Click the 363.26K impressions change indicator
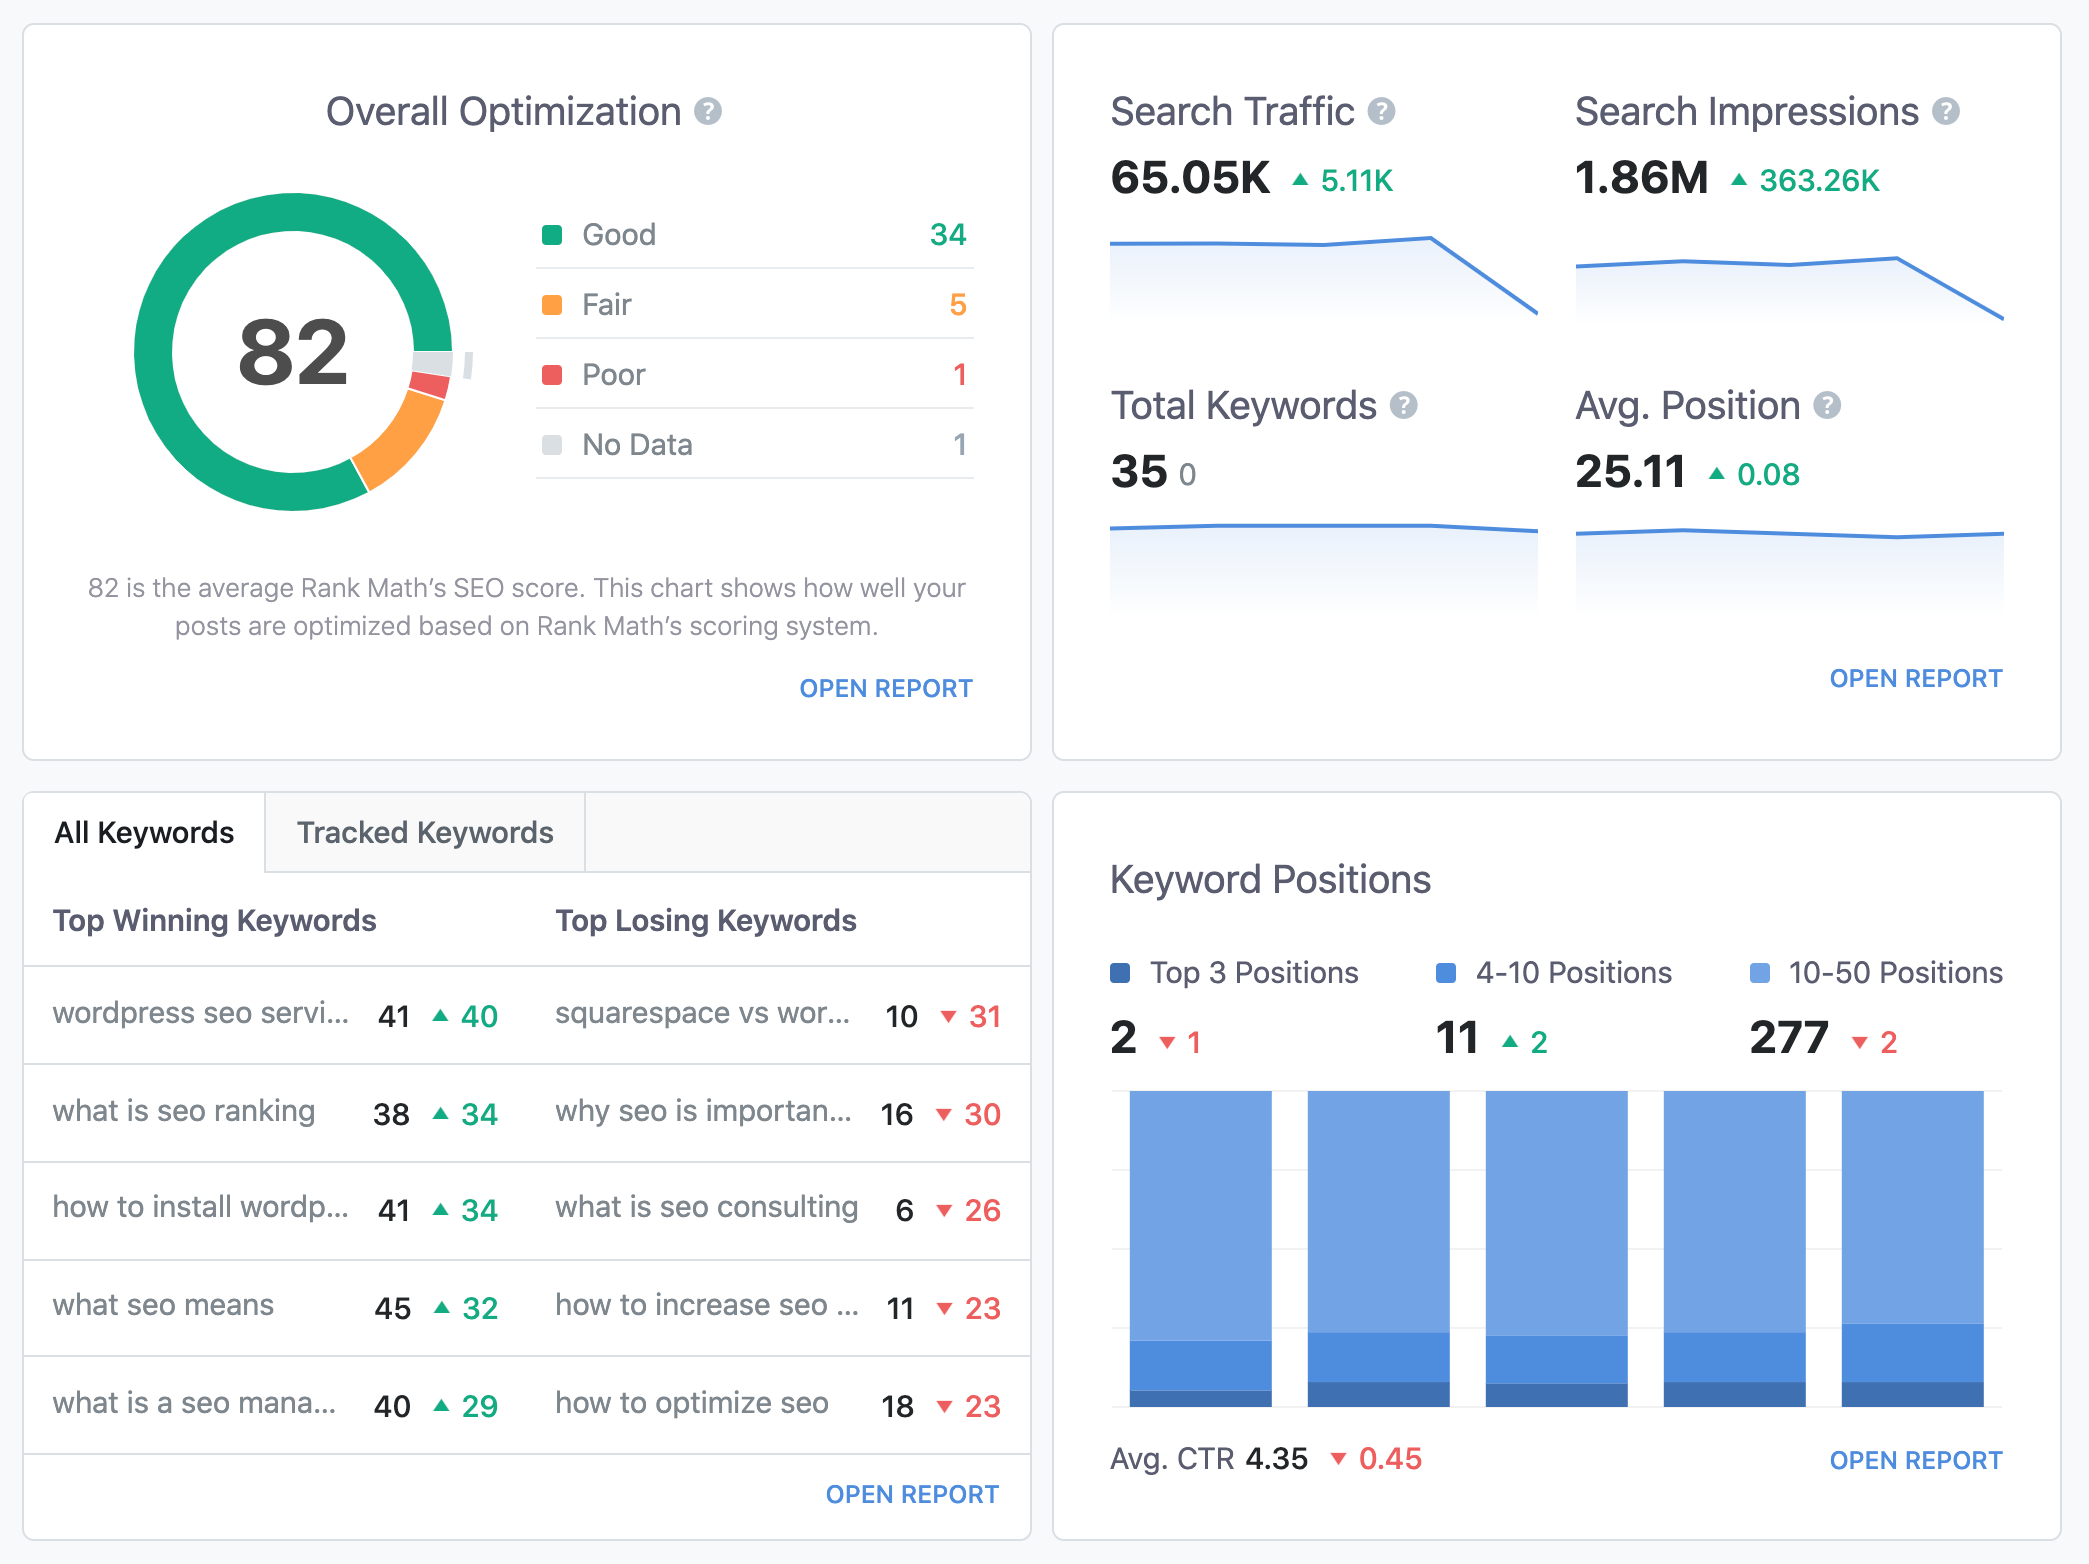 point(1805,180)
